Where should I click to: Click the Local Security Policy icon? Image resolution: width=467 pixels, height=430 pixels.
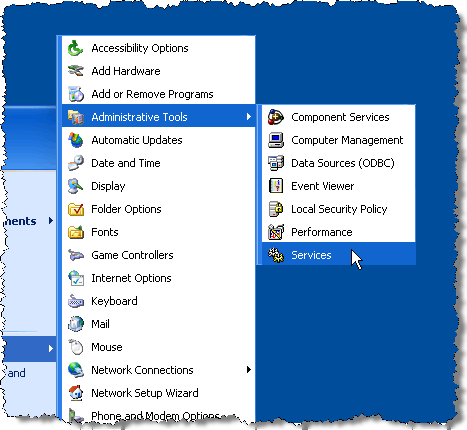276,209
